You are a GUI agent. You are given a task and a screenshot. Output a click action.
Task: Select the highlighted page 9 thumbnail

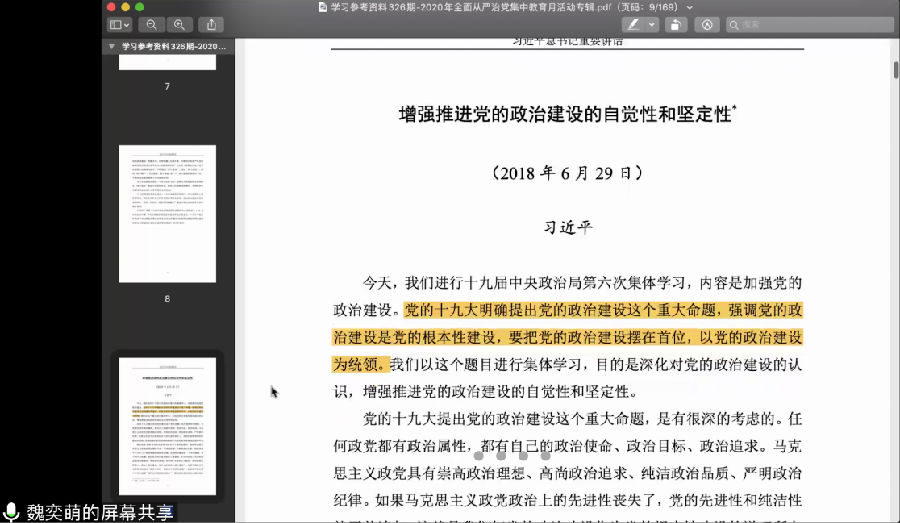click(x=167, y=426)
